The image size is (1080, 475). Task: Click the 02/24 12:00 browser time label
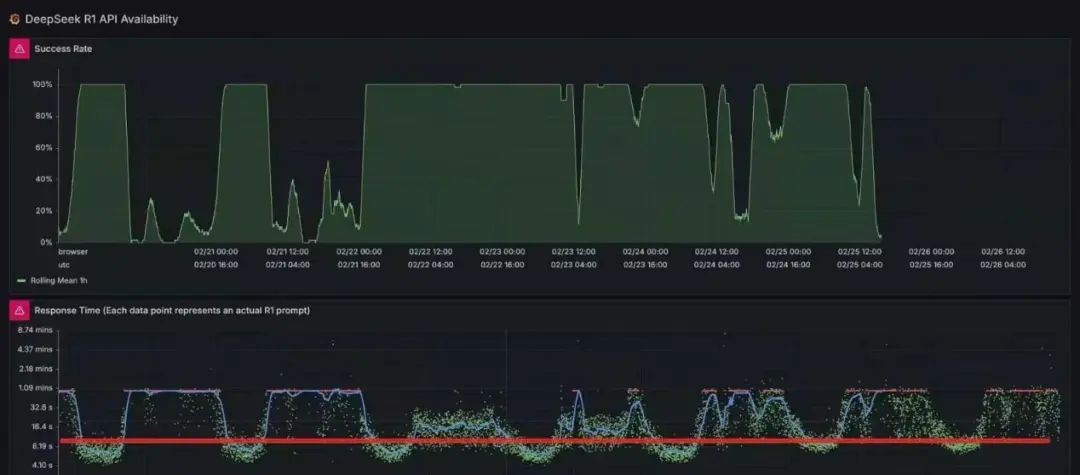pyautogui.click(x=716, y=252)
